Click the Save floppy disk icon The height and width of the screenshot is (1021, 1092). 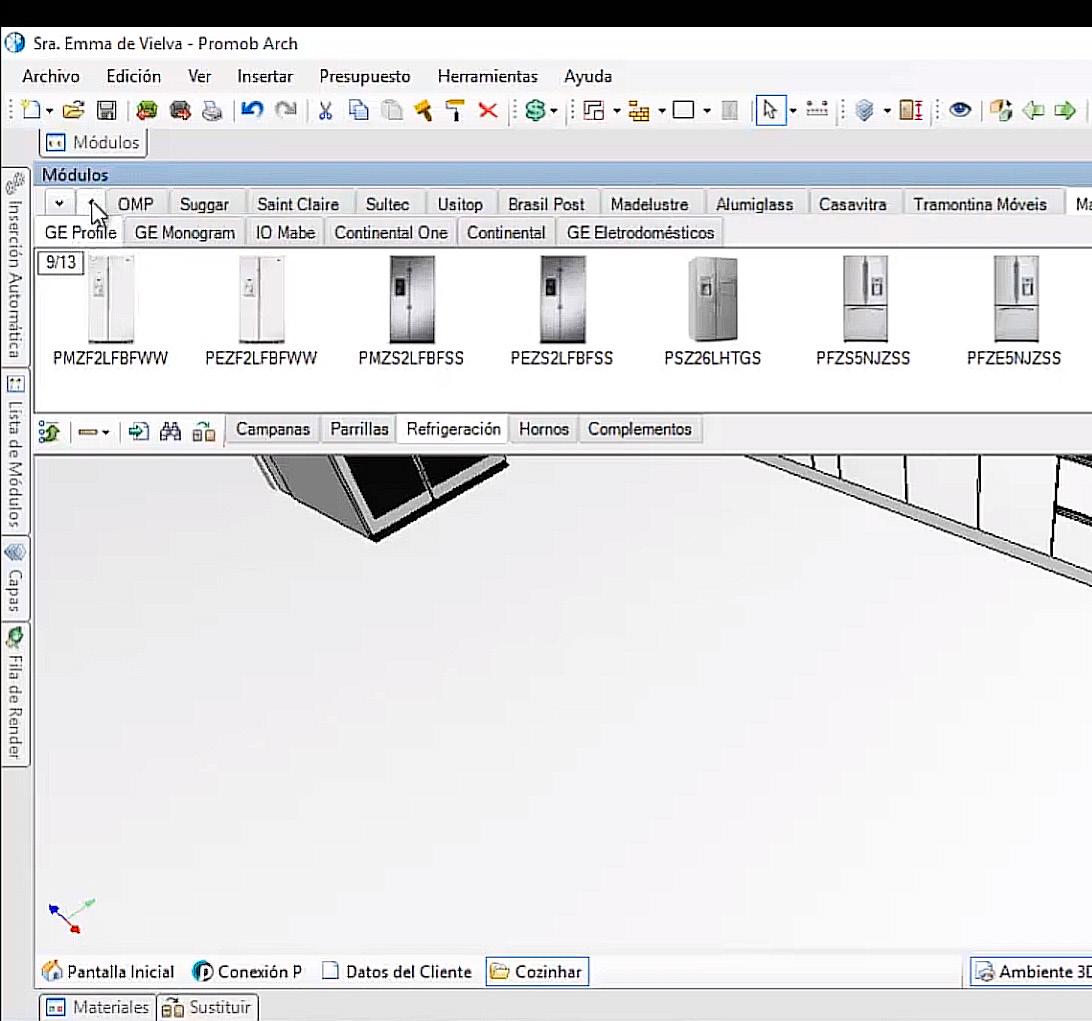pyautogui.click(x=106, y=110)
